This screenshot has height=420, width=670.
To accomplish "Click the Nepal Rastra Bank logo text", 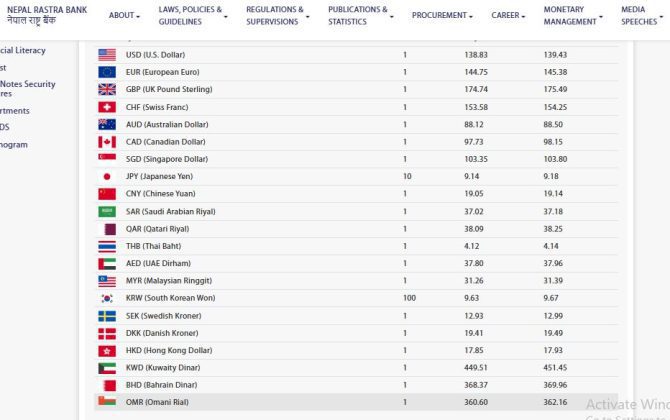I will (47, 15).
